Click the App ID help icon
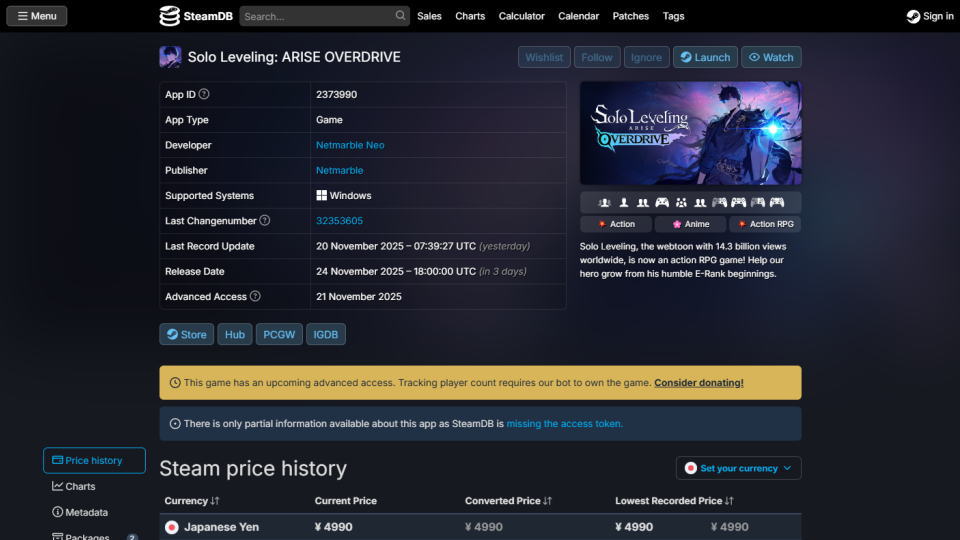 pyautogui.click(x=204, y=94)
